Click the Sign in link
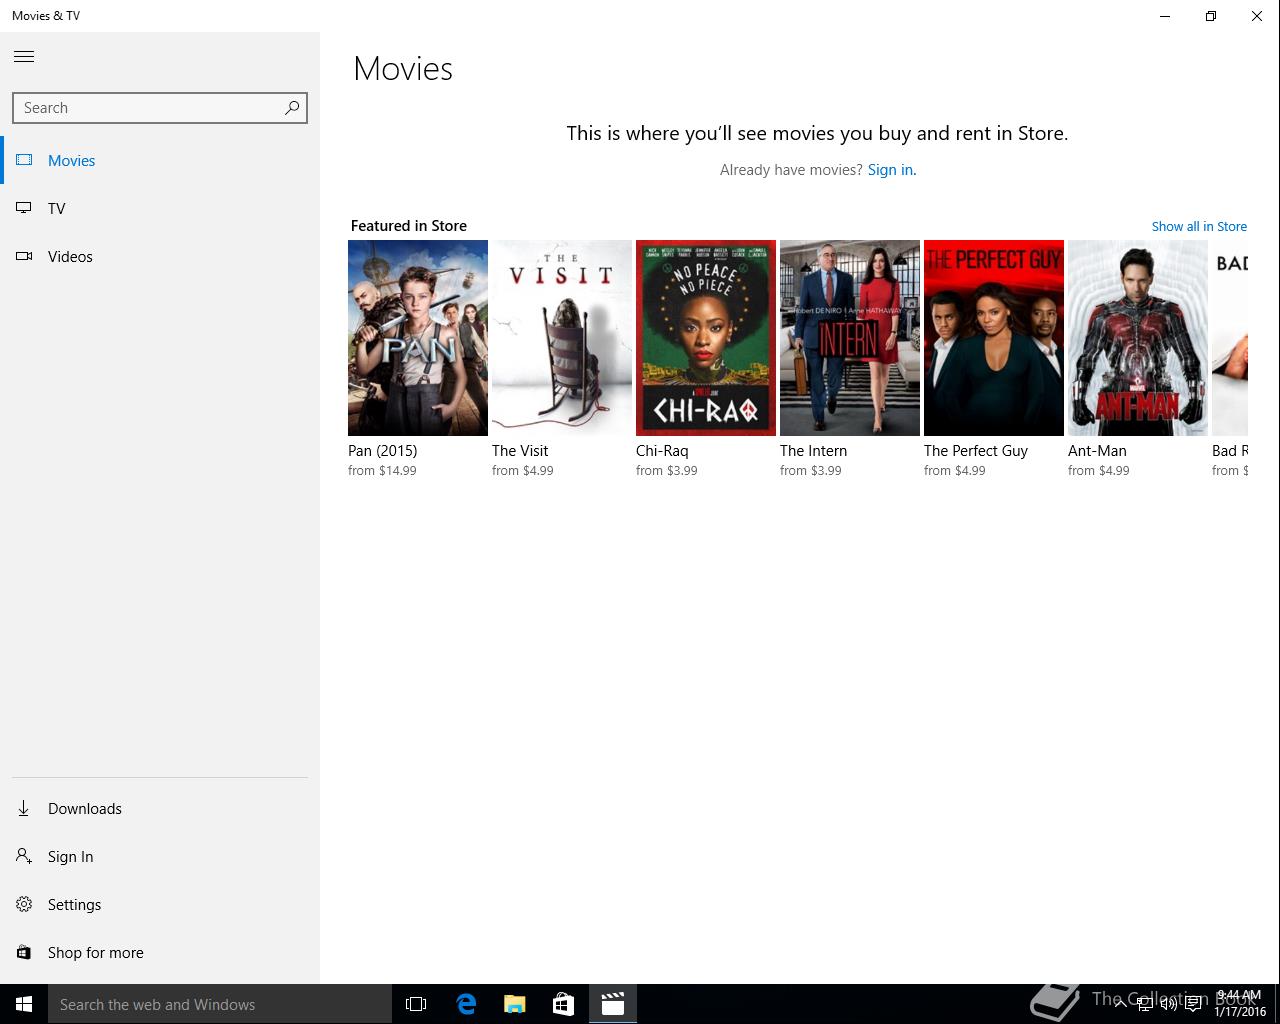This screenshot has height=1024, width=1280. pyautogui.click(x=892, y=170)
